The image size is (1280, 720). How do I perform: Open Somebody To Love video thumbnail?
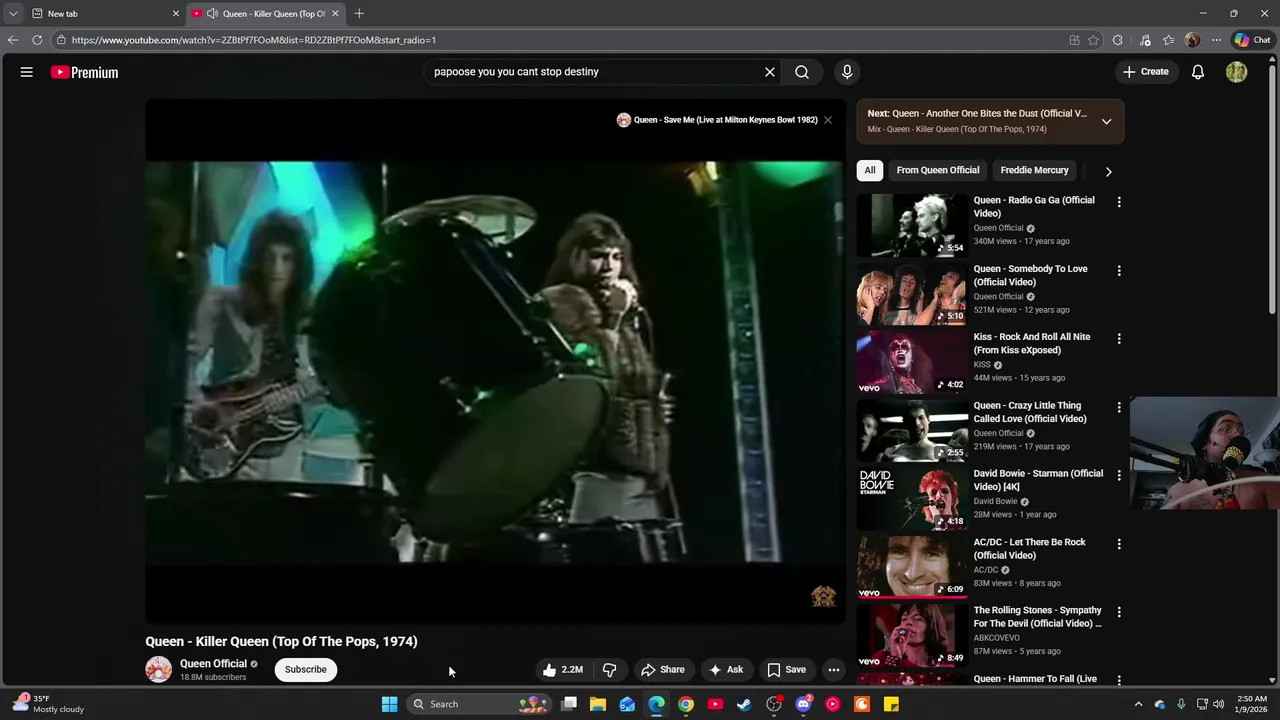pos(912,293)
